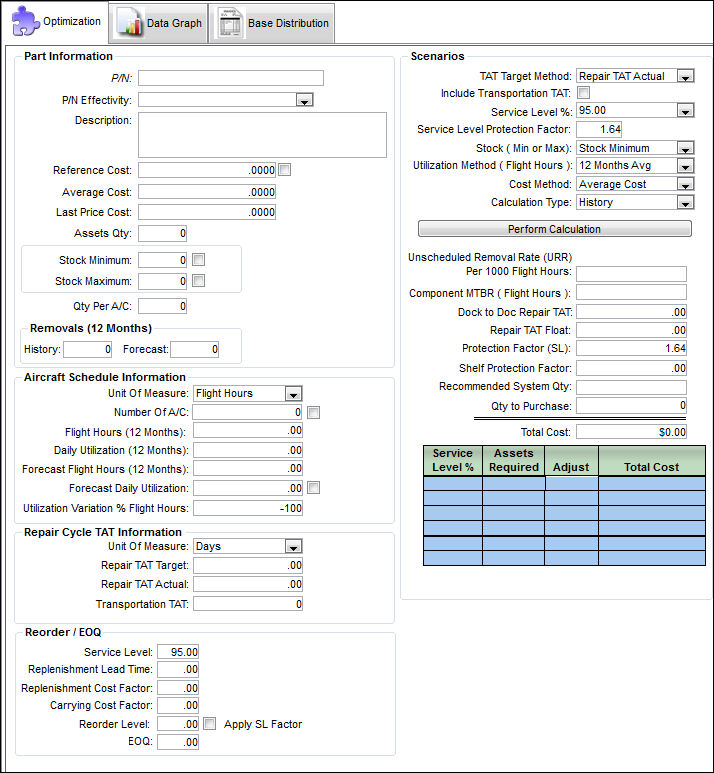
Task: Open the TAT Target Method dropdown
Action: pyautogui.click(x=685, y=76)
